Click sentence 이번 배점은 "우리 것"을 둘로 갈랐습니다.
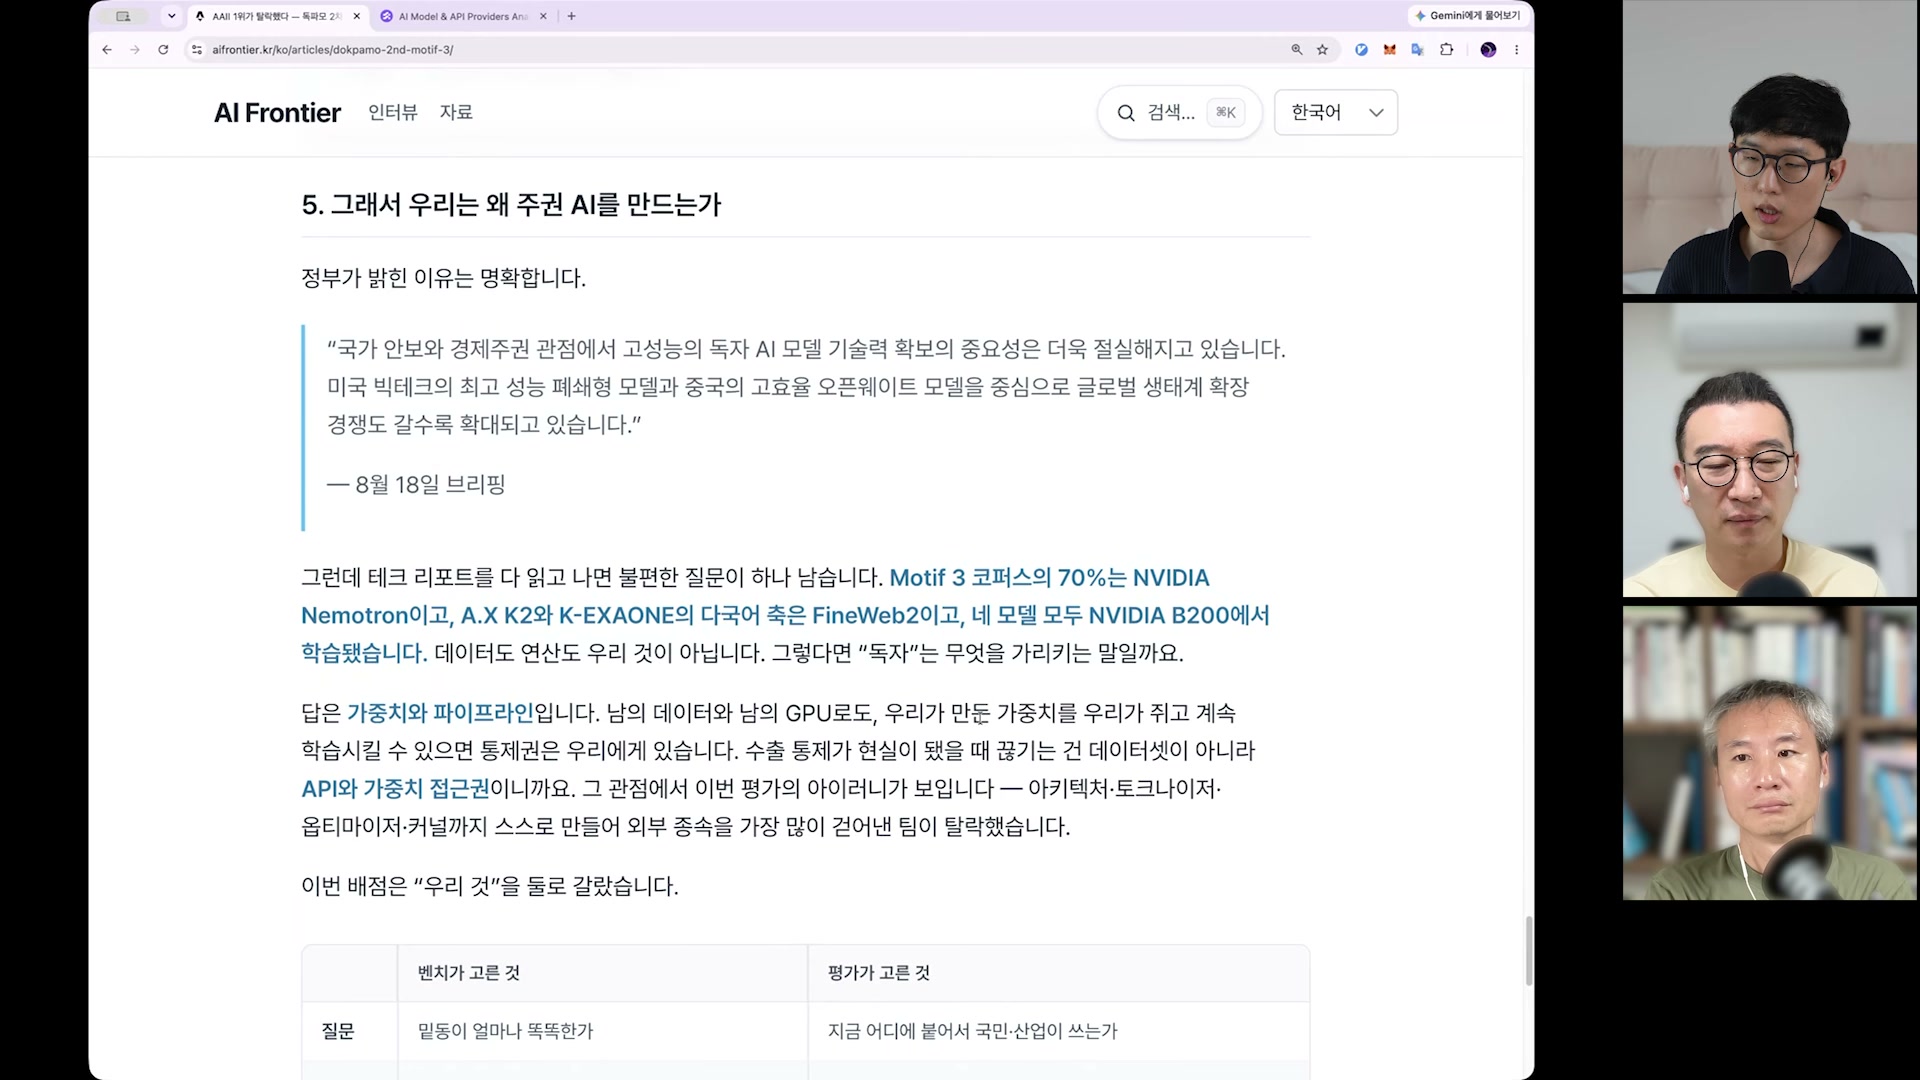The image size is (1920, 1080). (x=490, y=887)
